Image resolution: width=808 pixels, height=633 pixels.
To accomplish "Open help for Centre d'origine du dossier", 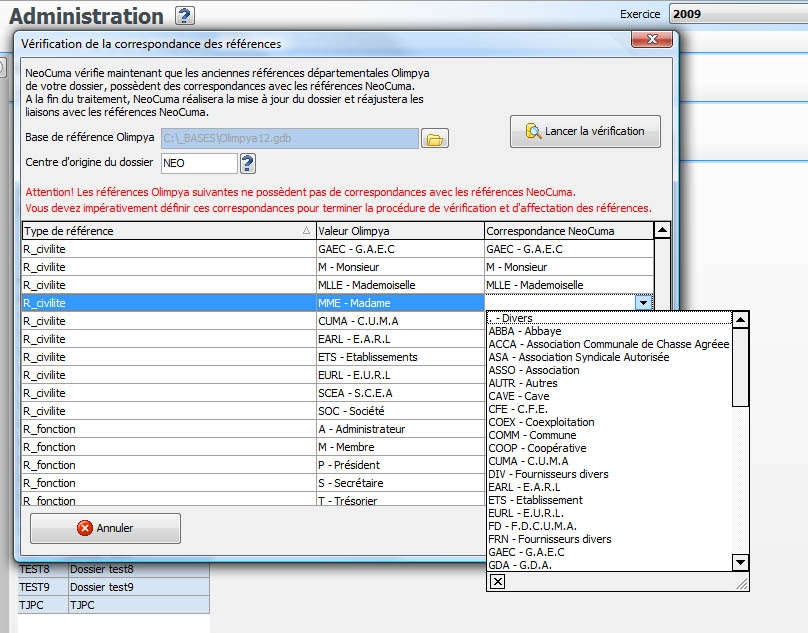I will click(x=247, y=163).
